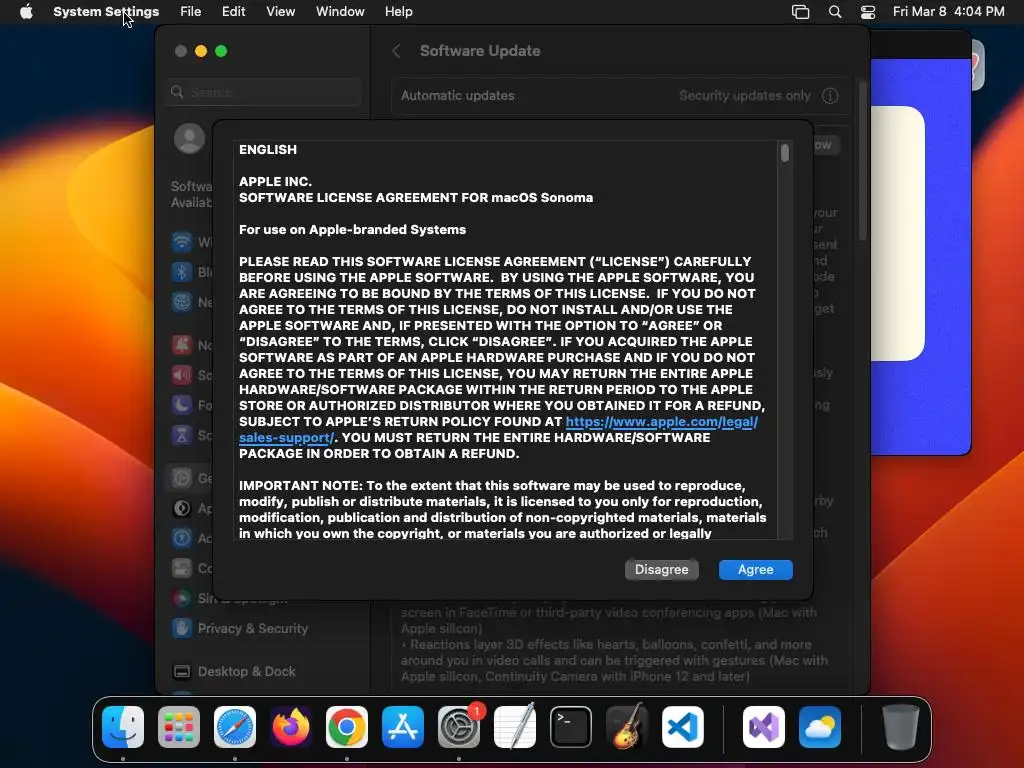Open App Store from the Dock
Image resolution: width=1024 pixels, height=768 pixels.
click(403, 727)
